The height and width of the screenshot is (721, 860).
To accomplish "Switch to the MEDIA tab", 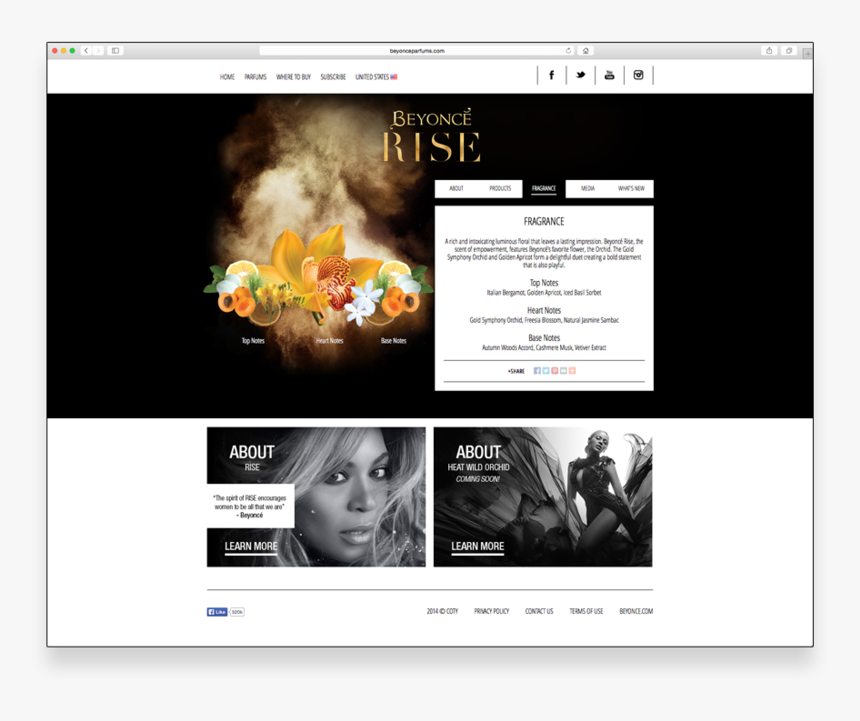I will click(x=587, y=189).
